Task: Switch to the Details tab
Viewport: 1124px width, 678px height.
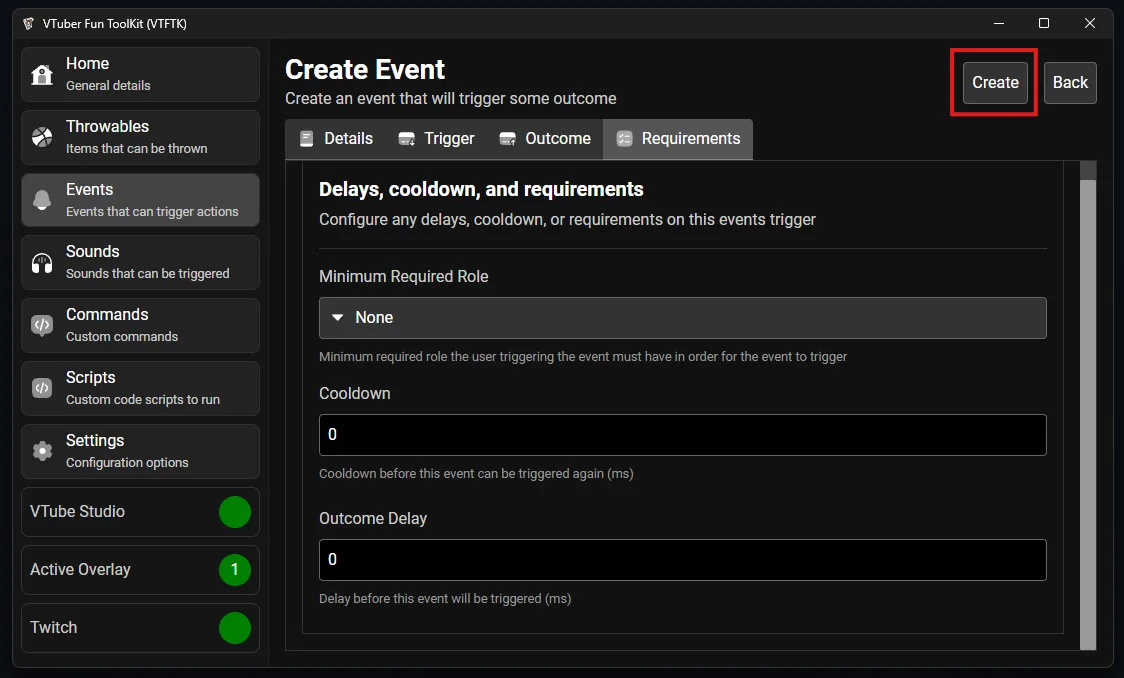Action: pos(336,139)
